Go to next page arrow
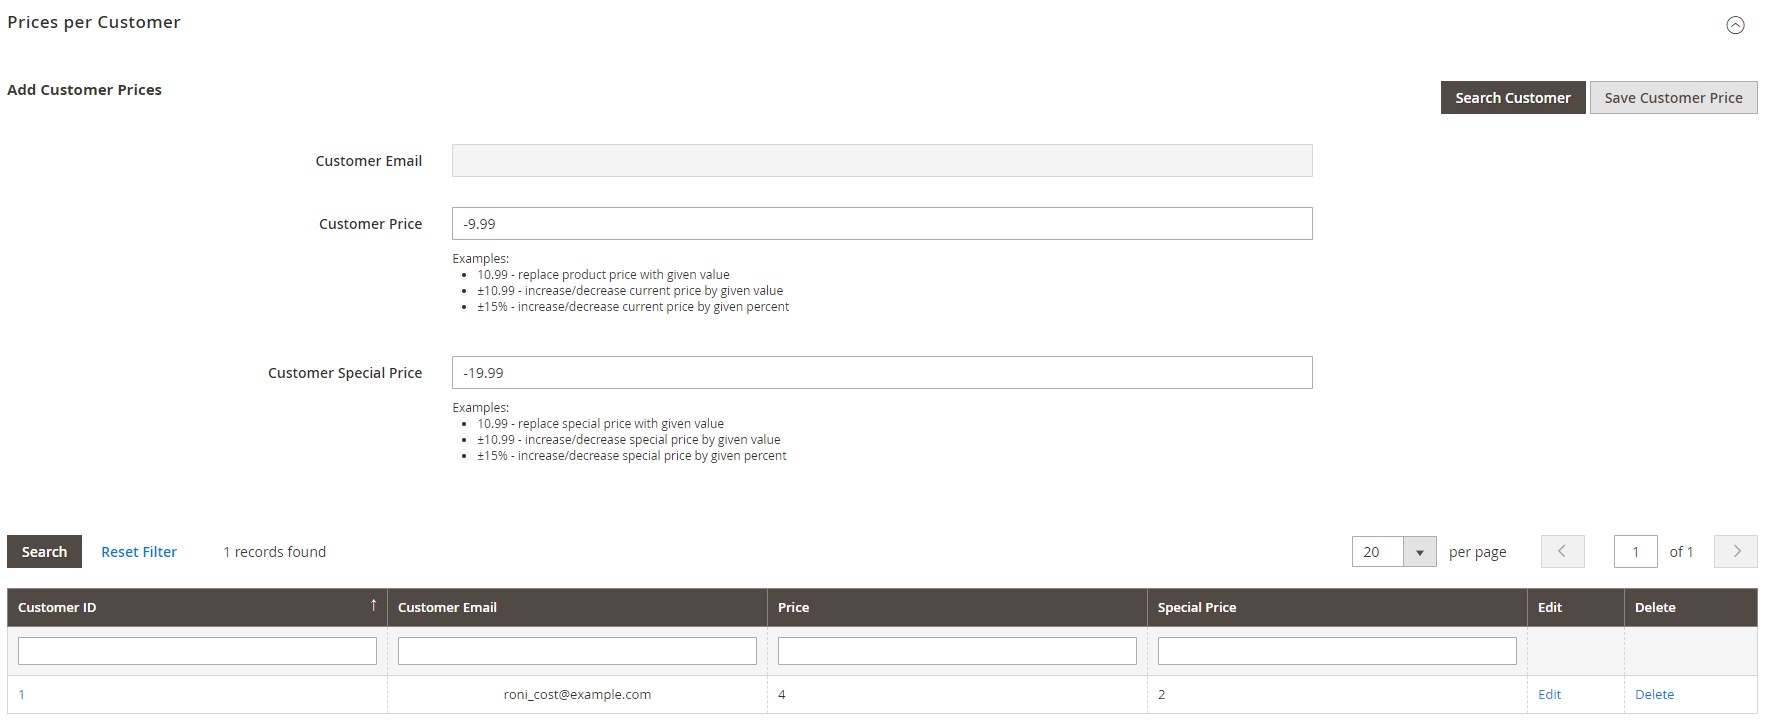The image size is (1769, 725). coord(1736,552)
